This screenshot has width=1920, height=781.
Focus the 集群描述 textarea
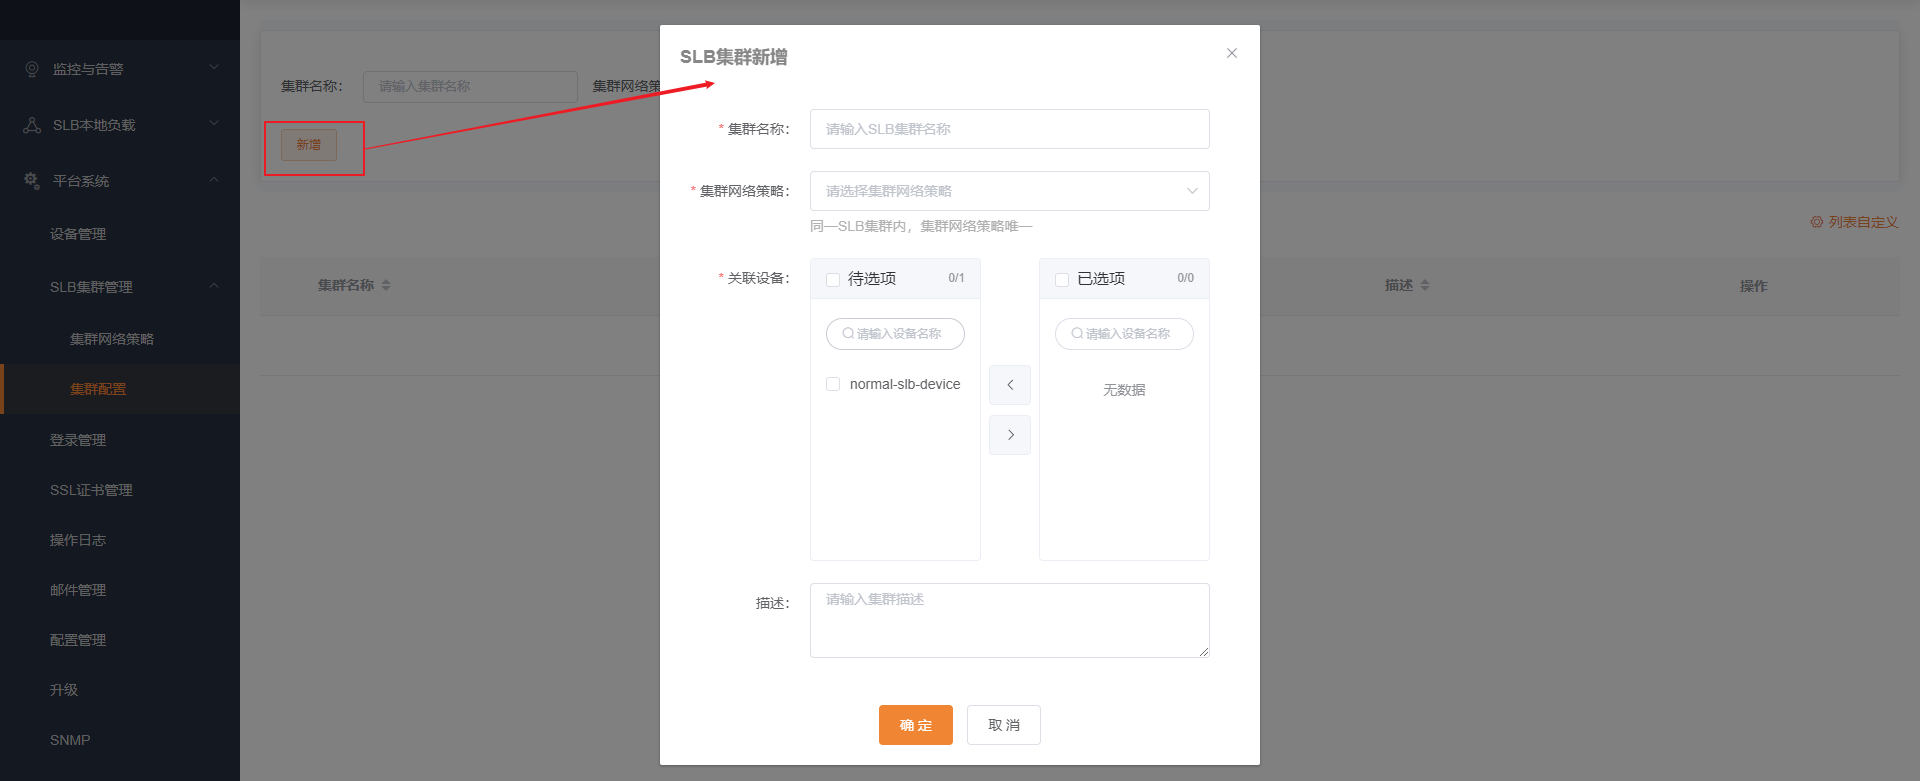click(x=1010, y=620)
